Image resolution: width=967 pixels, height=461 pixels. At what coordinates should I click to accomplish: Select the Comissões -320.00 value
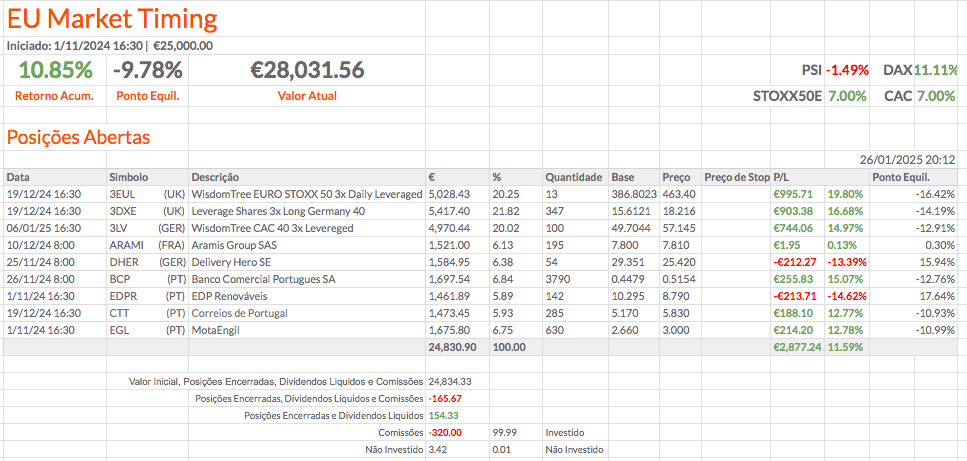pos(445,433)
